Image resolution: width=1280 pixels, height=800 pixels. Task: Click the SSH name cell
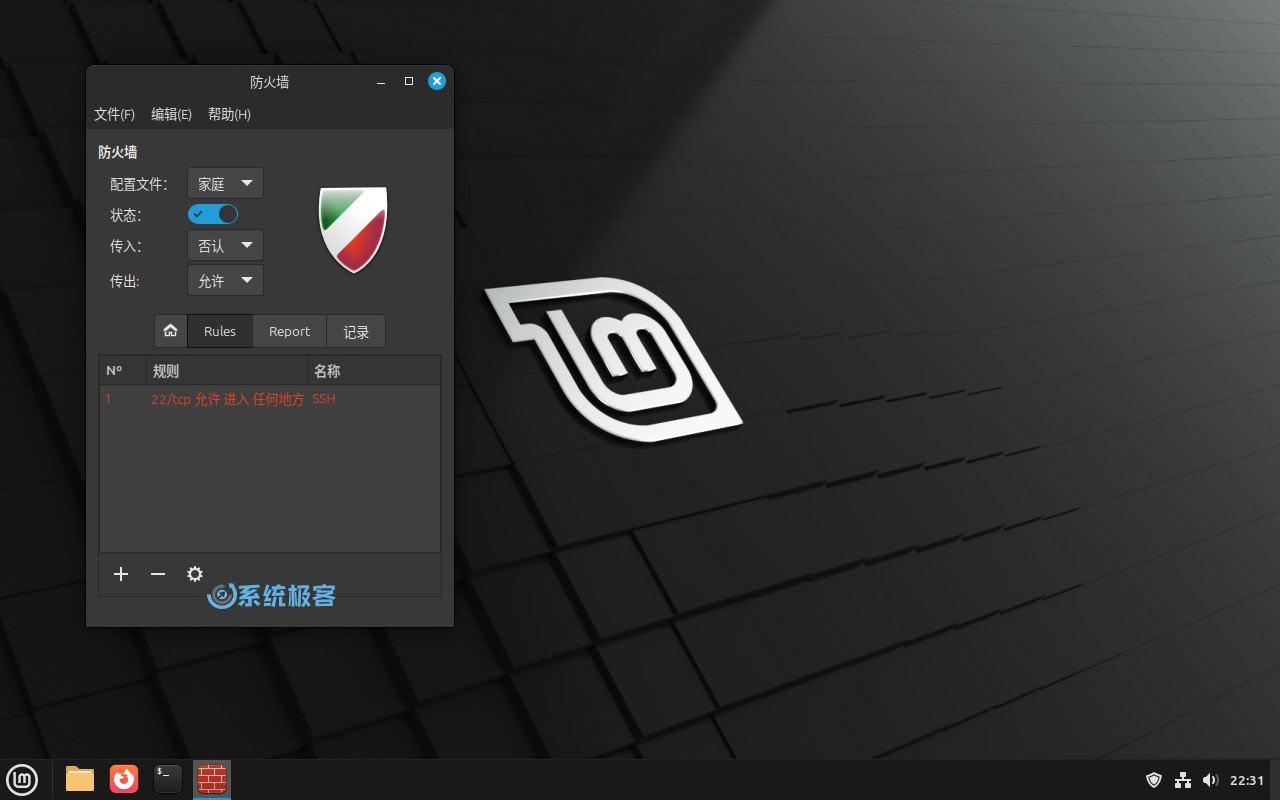tap(324, 399)
